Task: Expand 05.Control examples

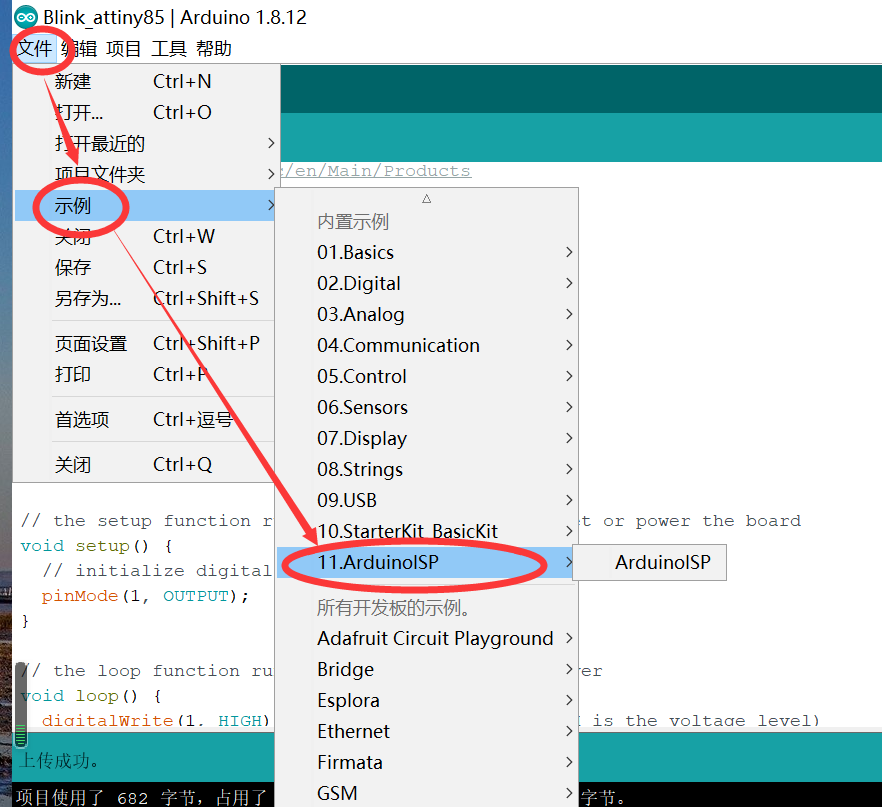Action: [x=428, y=376]
